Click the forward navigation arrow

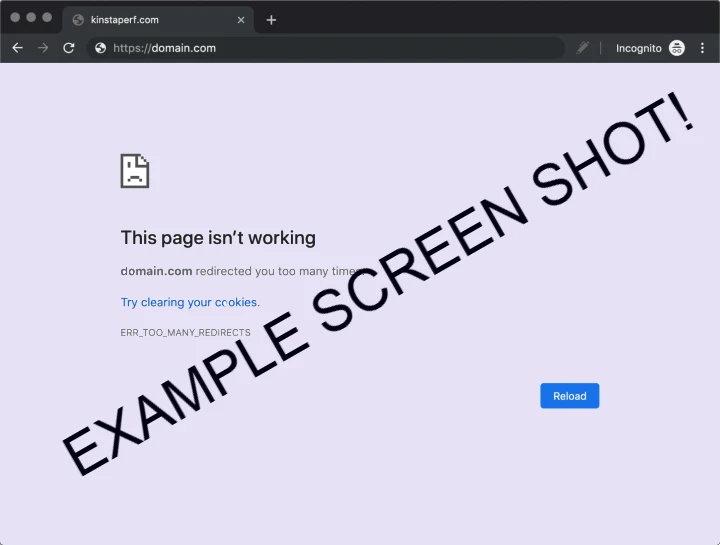click(x=43, y=48)
